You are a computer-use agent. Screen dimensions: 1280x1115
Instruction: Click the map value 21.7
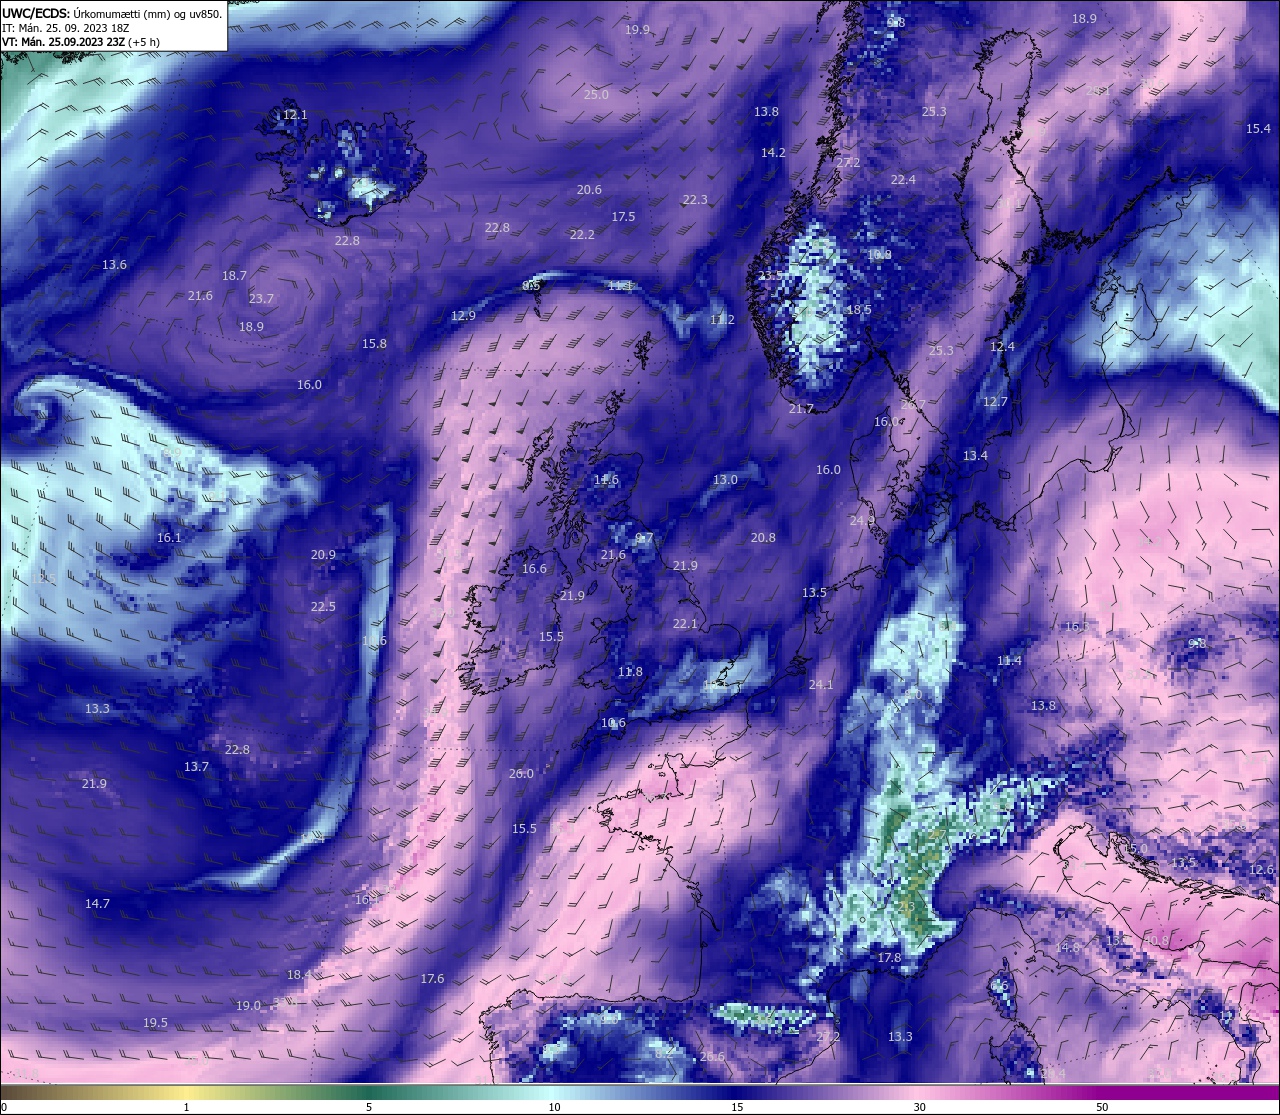click(x=801, y=409)
